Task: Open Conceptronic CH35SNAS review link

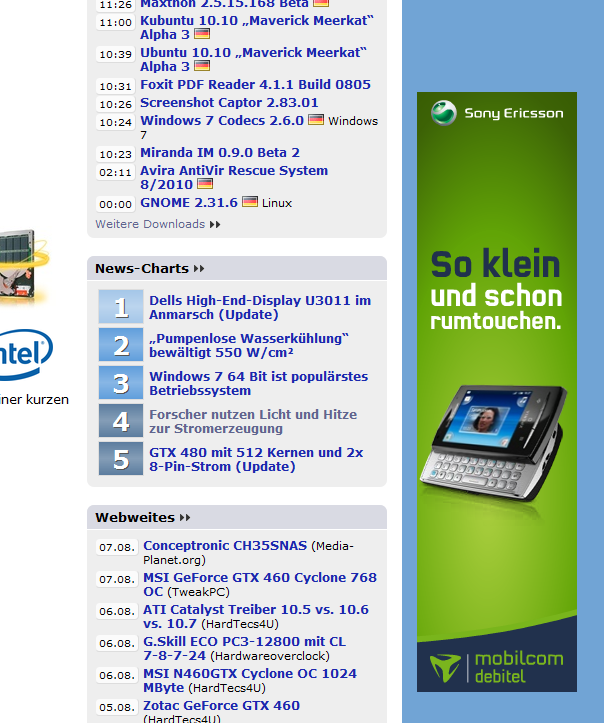Action: point(225,545)
